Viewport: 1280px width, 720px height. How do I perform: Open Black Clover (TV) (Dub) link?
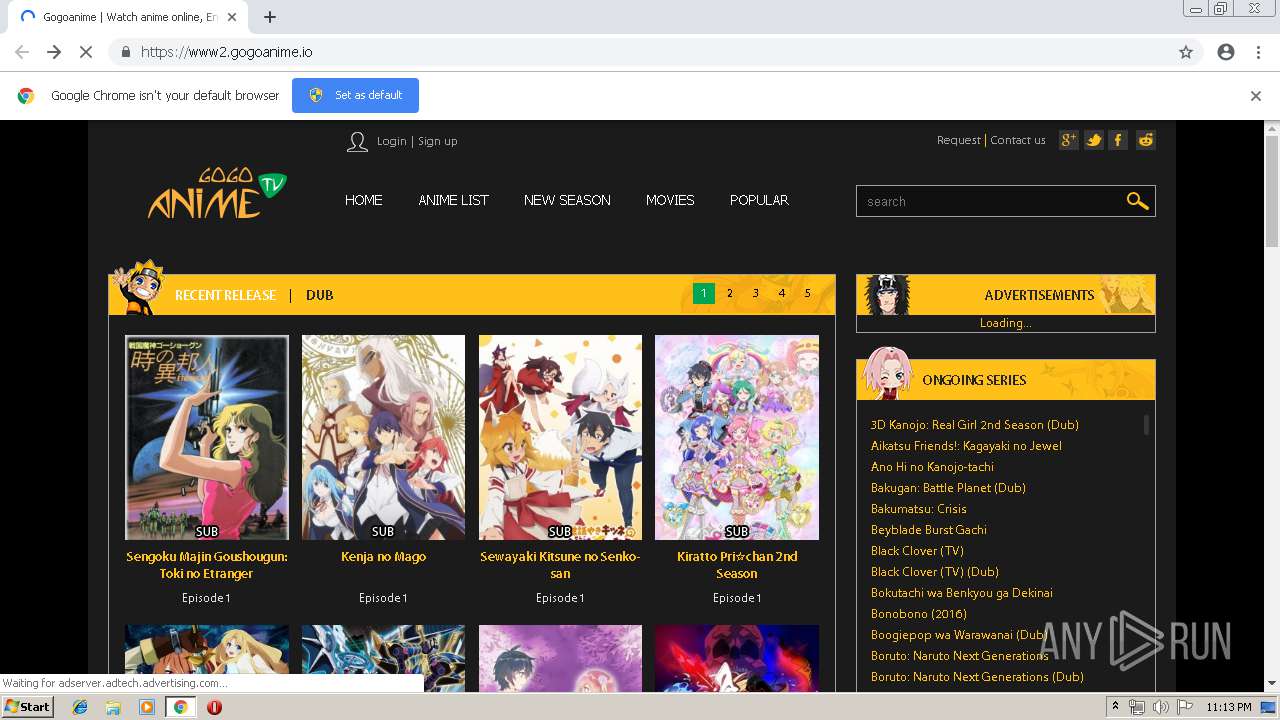pyautogui.click(x=935, y=572)
